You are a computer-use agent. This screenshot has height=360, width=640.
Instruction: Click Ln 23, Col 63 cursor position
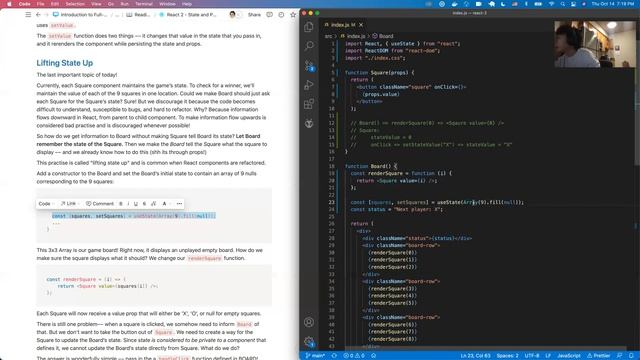pos(476,356)
